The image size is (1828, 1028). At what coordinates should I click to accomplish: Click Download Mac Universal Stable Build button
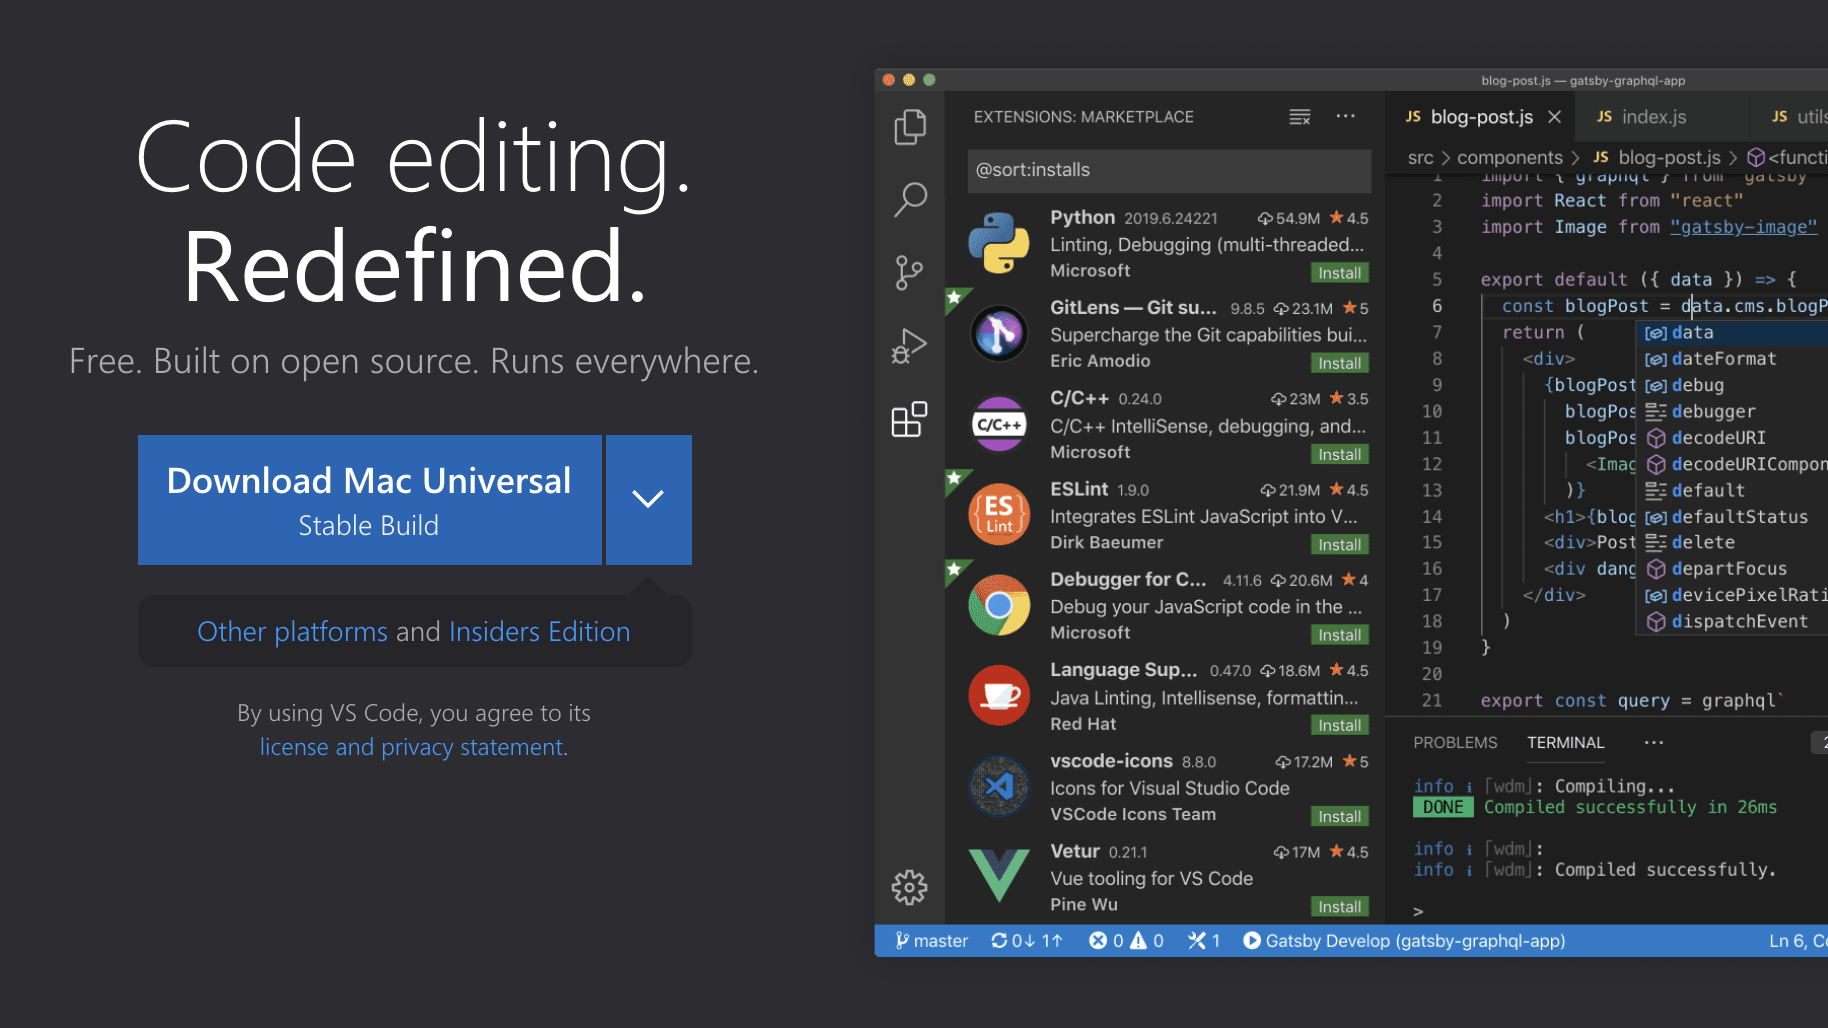pyautogui.click(x=369, y=500)
